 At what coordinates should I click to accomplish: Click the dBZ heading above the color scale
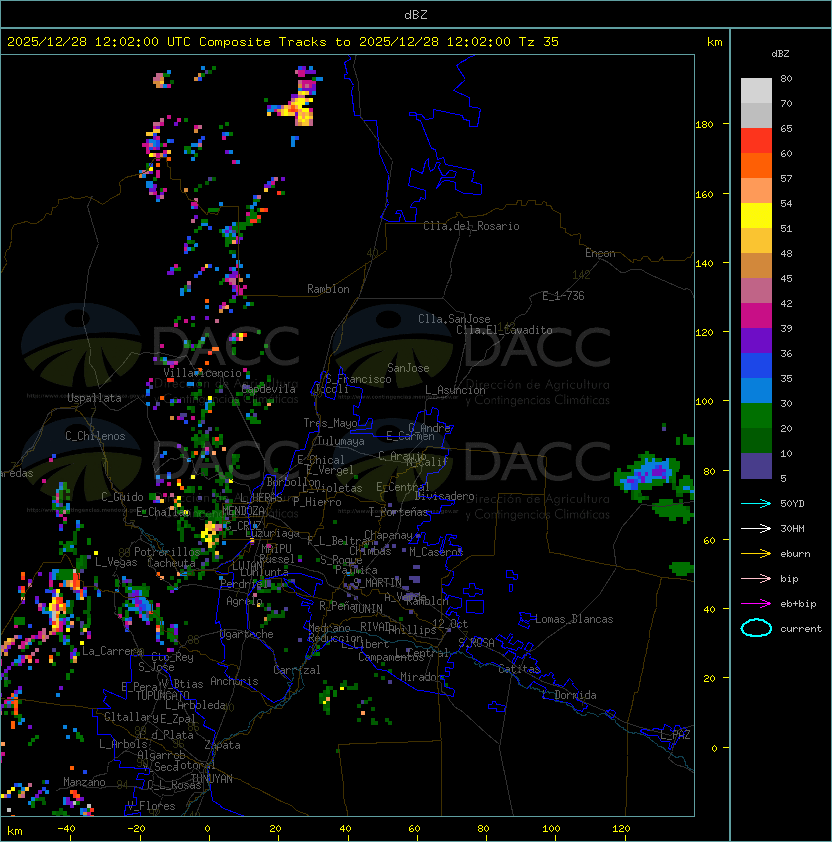[x=780, y=54]
